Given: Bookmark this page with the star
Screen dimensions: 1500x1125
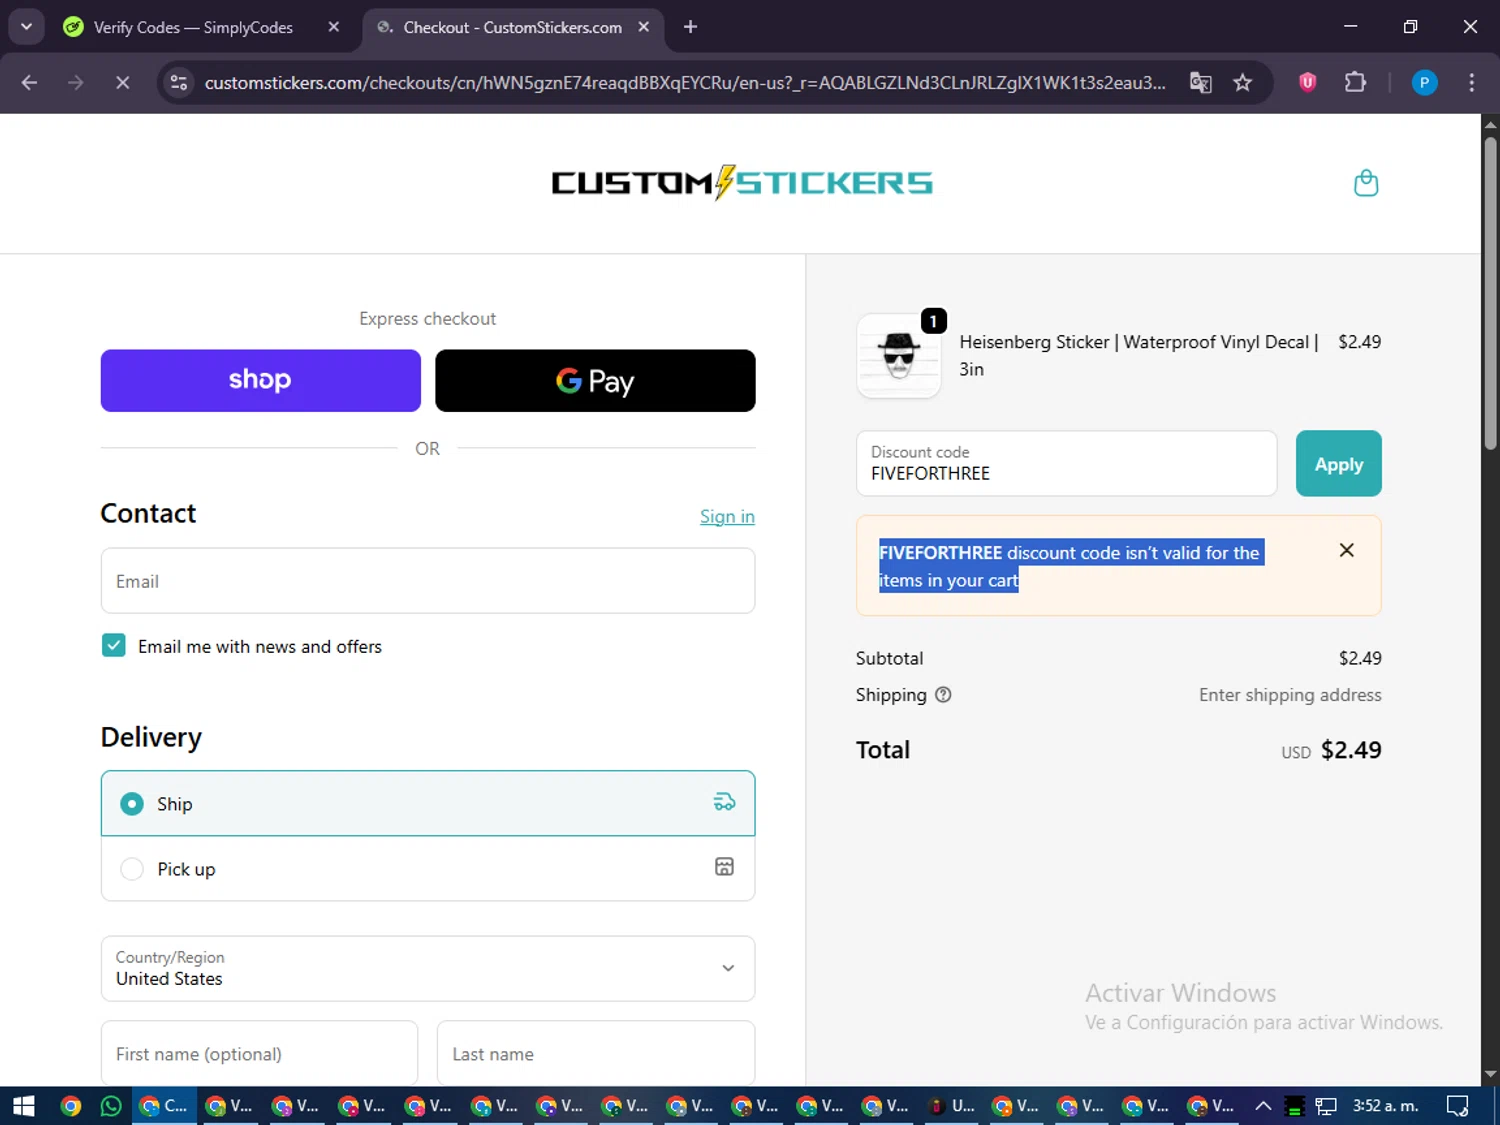Looking at the screenshot, I should pyautogui.click(x=1243, y=83).
